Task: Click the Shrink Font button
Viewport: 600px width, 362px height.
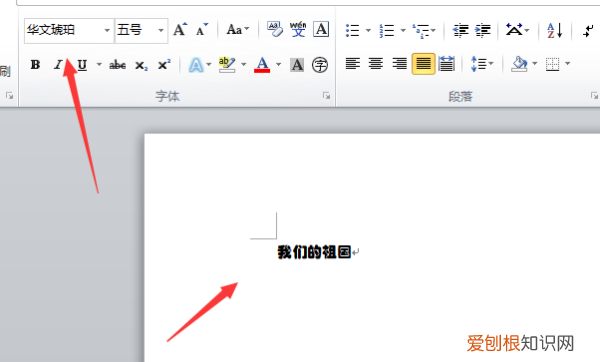Action: [201, 29]
